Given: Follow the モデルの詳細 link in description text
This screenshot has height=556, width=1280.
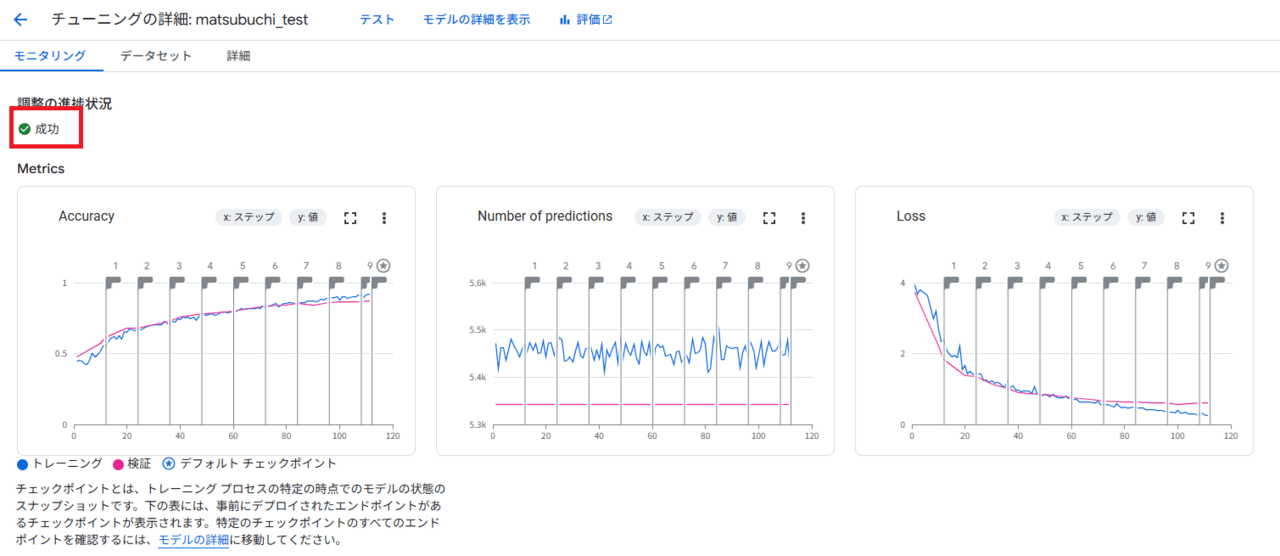Looking at the screenshot, I should click(193, 541).
